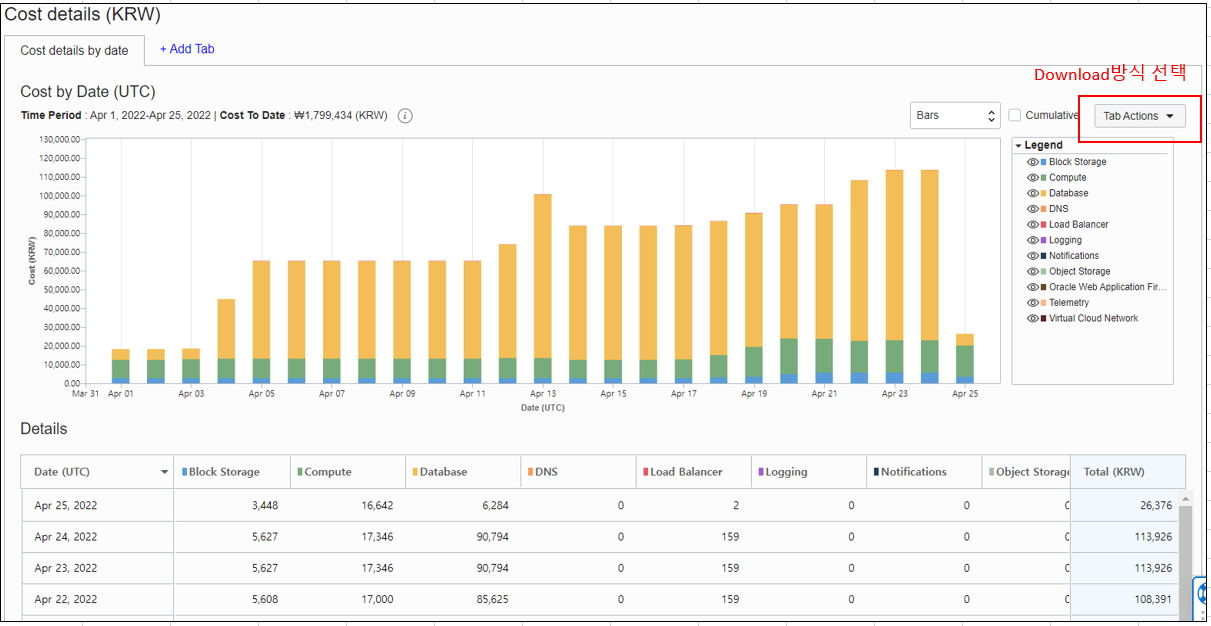Select the Cost details by date tab
This screenshot has width=1211, height=626.
click(x=75, y=50)
